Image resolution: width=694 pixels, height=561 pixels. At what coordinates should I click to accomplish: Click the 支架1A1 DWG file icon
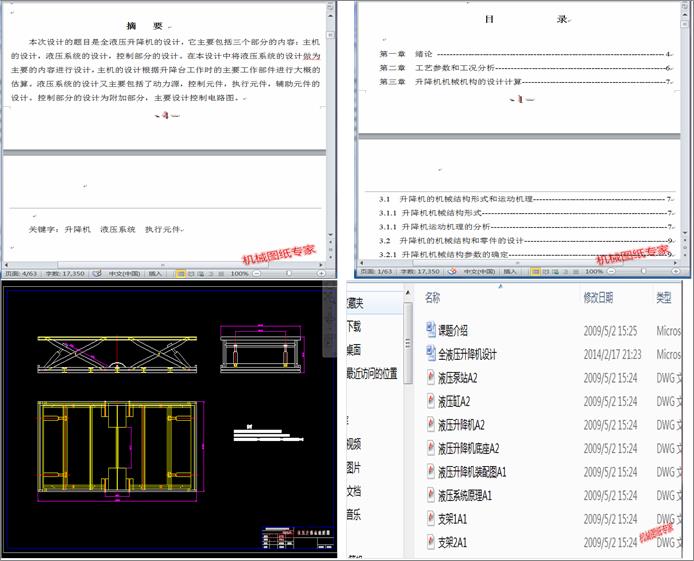[430, 518]
